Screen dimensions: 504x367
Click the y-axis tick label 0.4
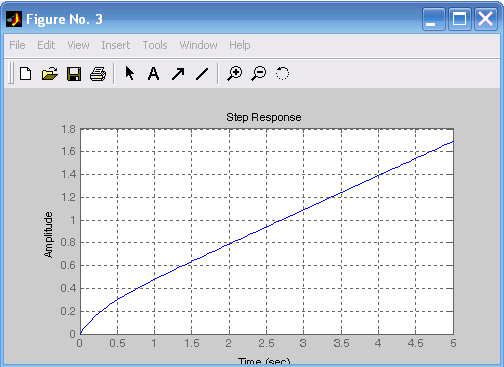[68, 288]
